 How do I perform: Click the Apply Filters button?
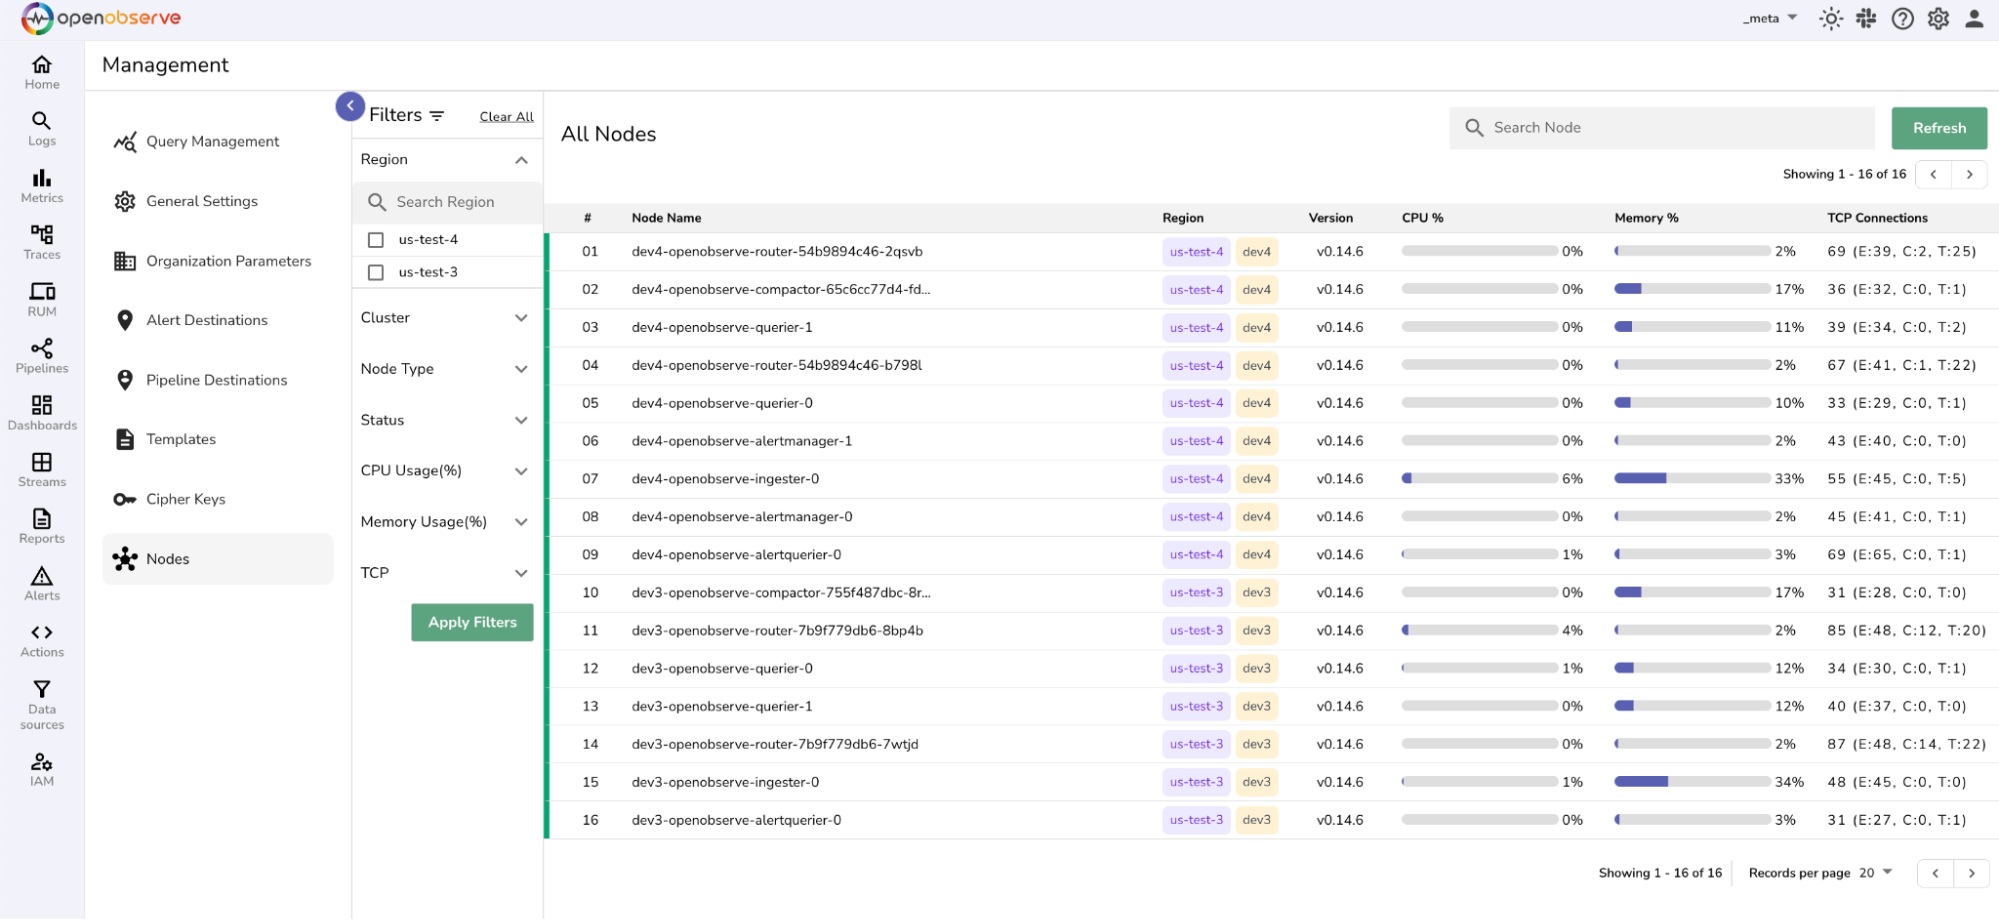(472, 622)
